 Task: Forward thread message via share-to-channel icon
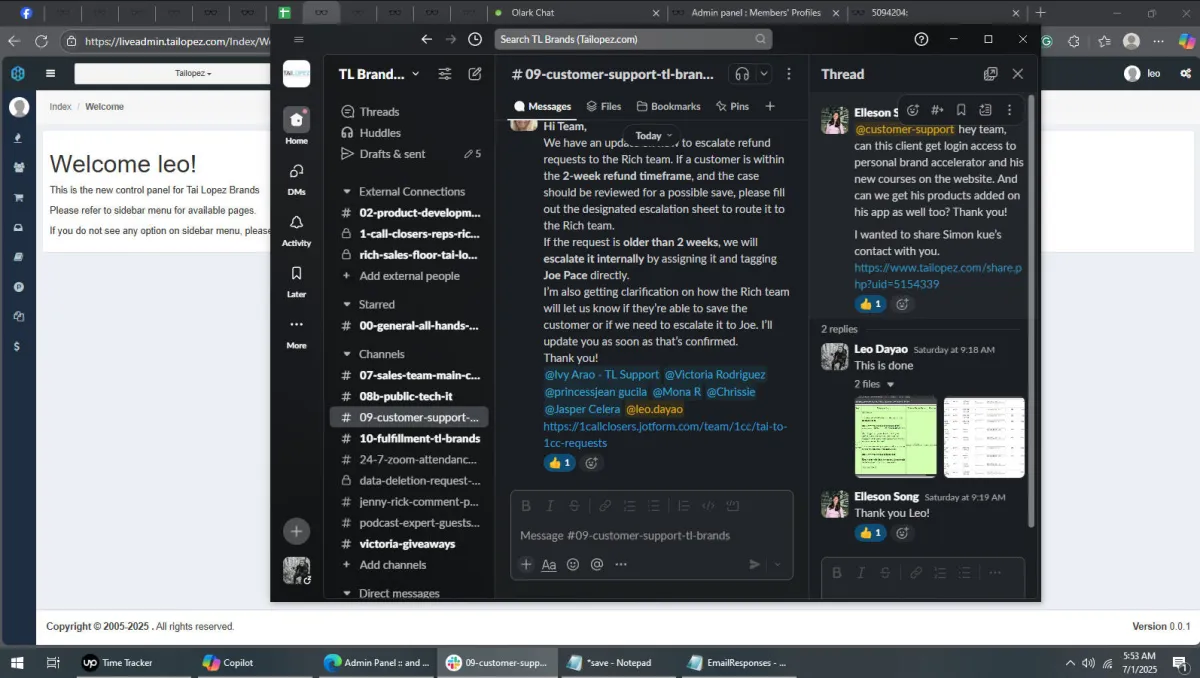click(x=937, y=110)
